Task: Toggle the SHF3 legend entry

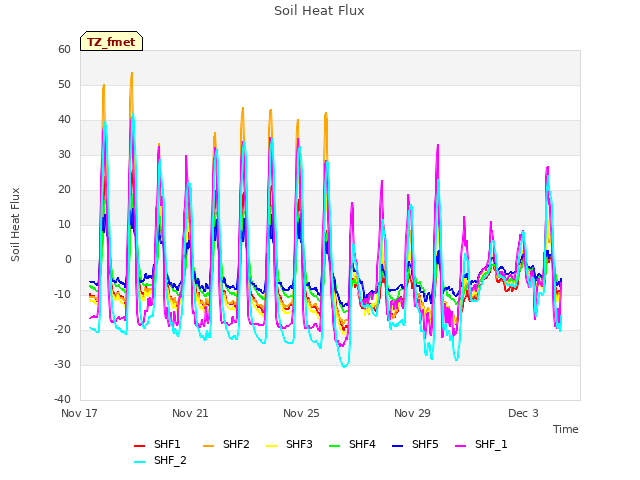Action: 289,444
